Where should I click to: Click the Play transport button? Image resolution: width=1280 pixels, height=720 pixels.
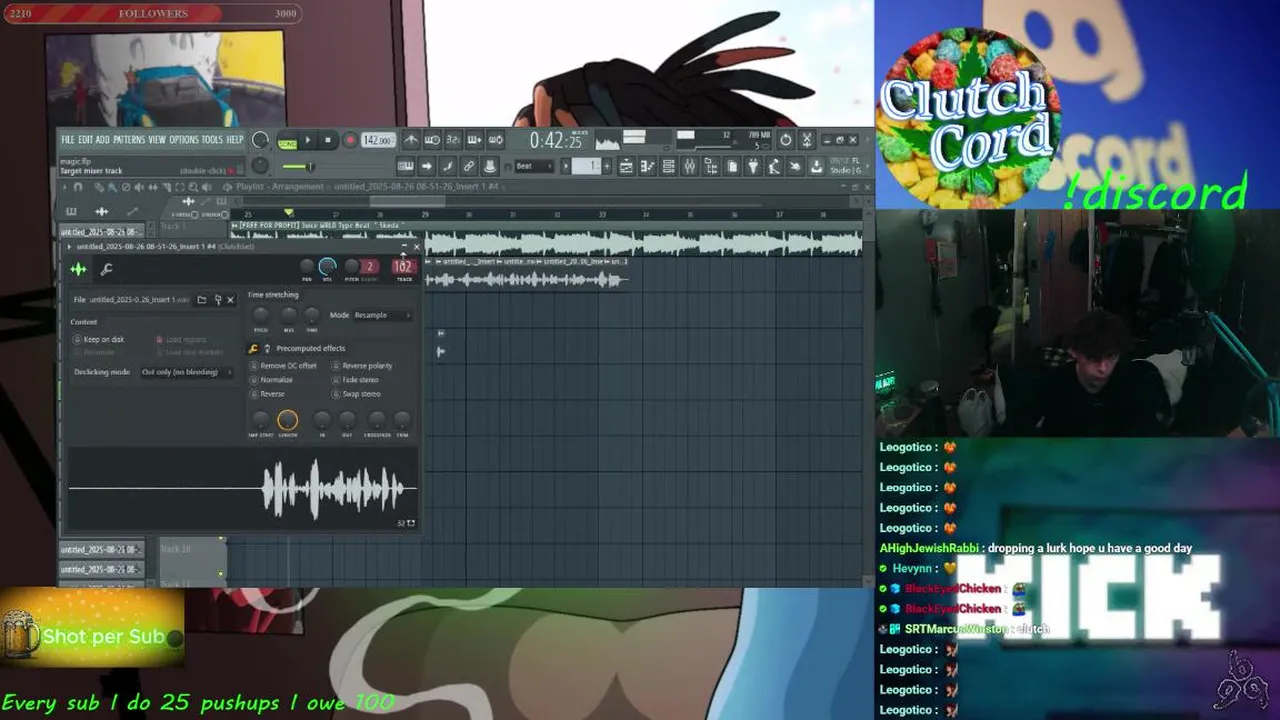(x=308, y=141)
